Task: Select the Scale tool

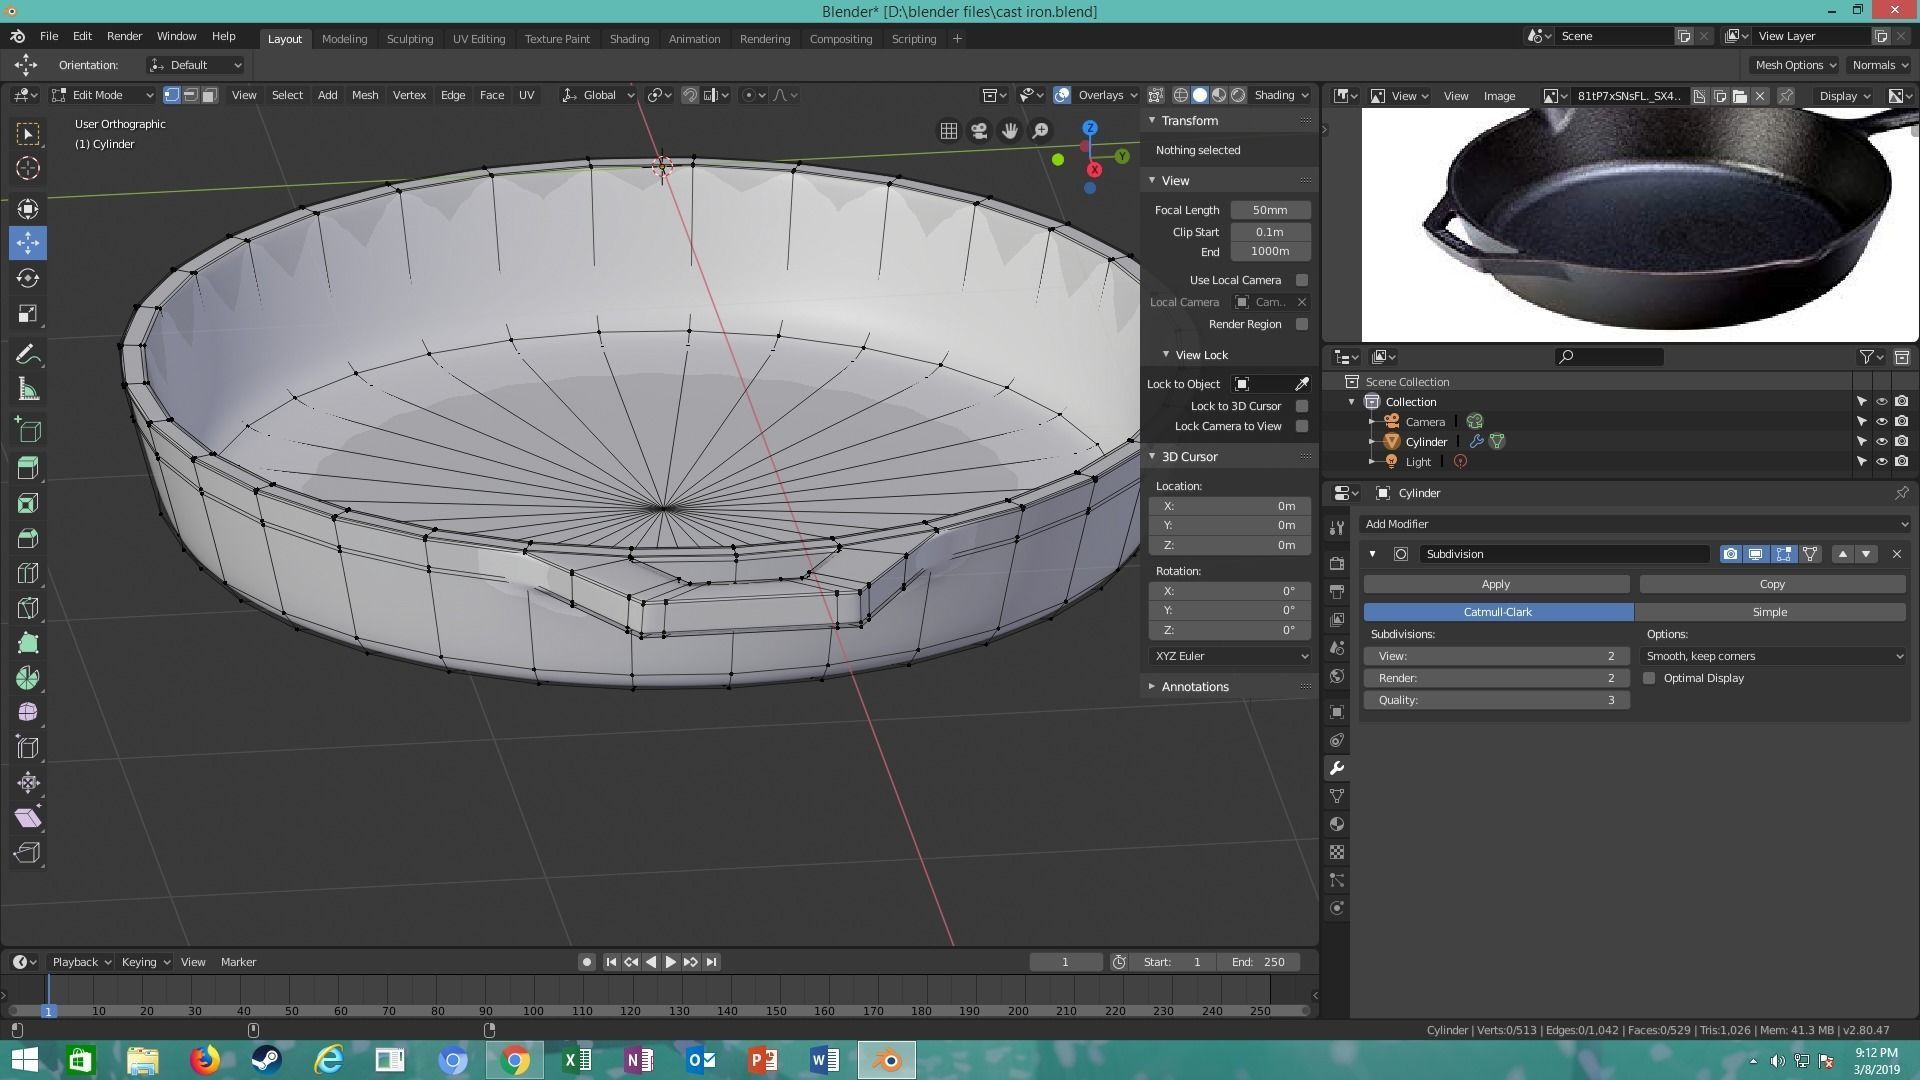Action: click(x=27, y=313)
